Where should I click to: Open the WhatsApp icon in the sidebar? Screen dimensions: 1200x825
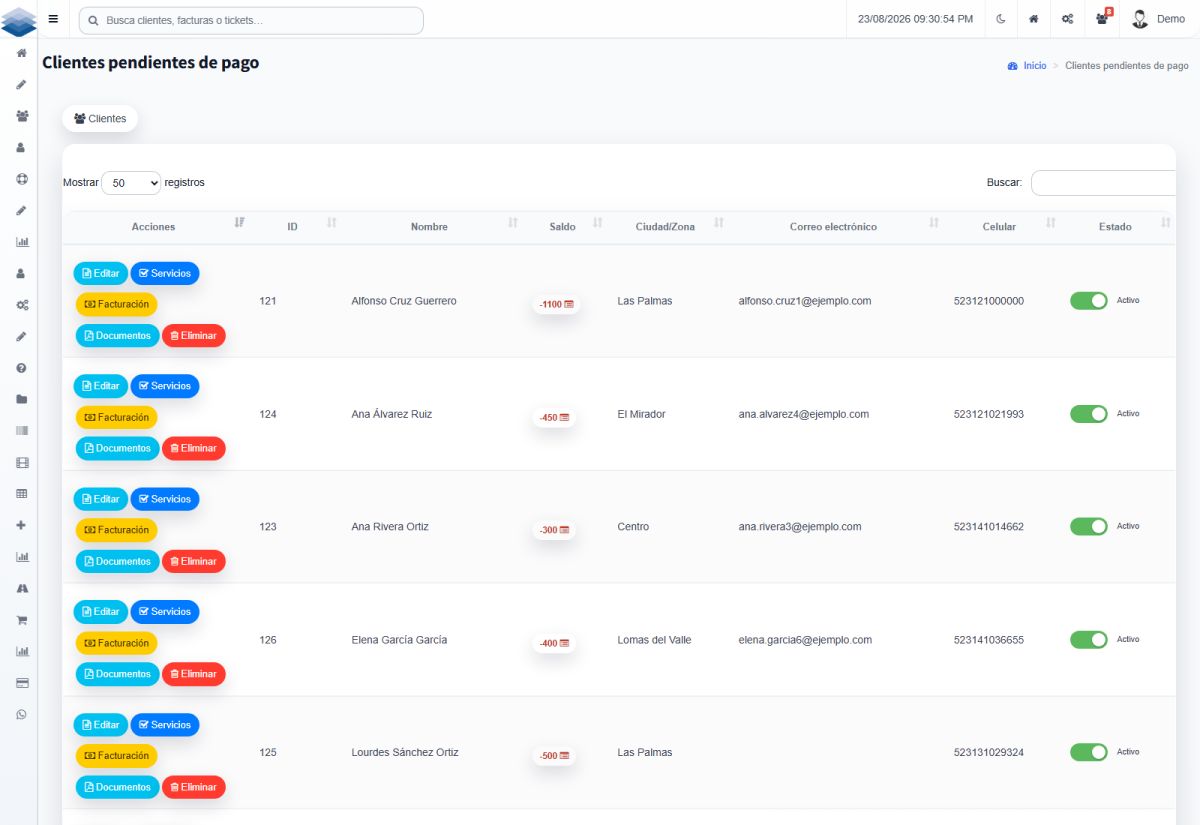coord(21,714)
